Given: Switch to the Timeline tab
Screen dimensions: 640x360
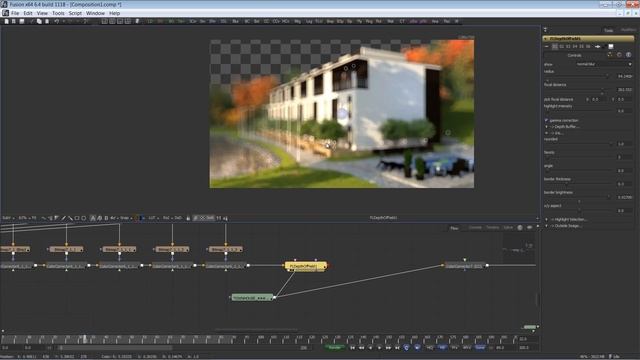Looking at the screenshot, I should coord(492,227).
